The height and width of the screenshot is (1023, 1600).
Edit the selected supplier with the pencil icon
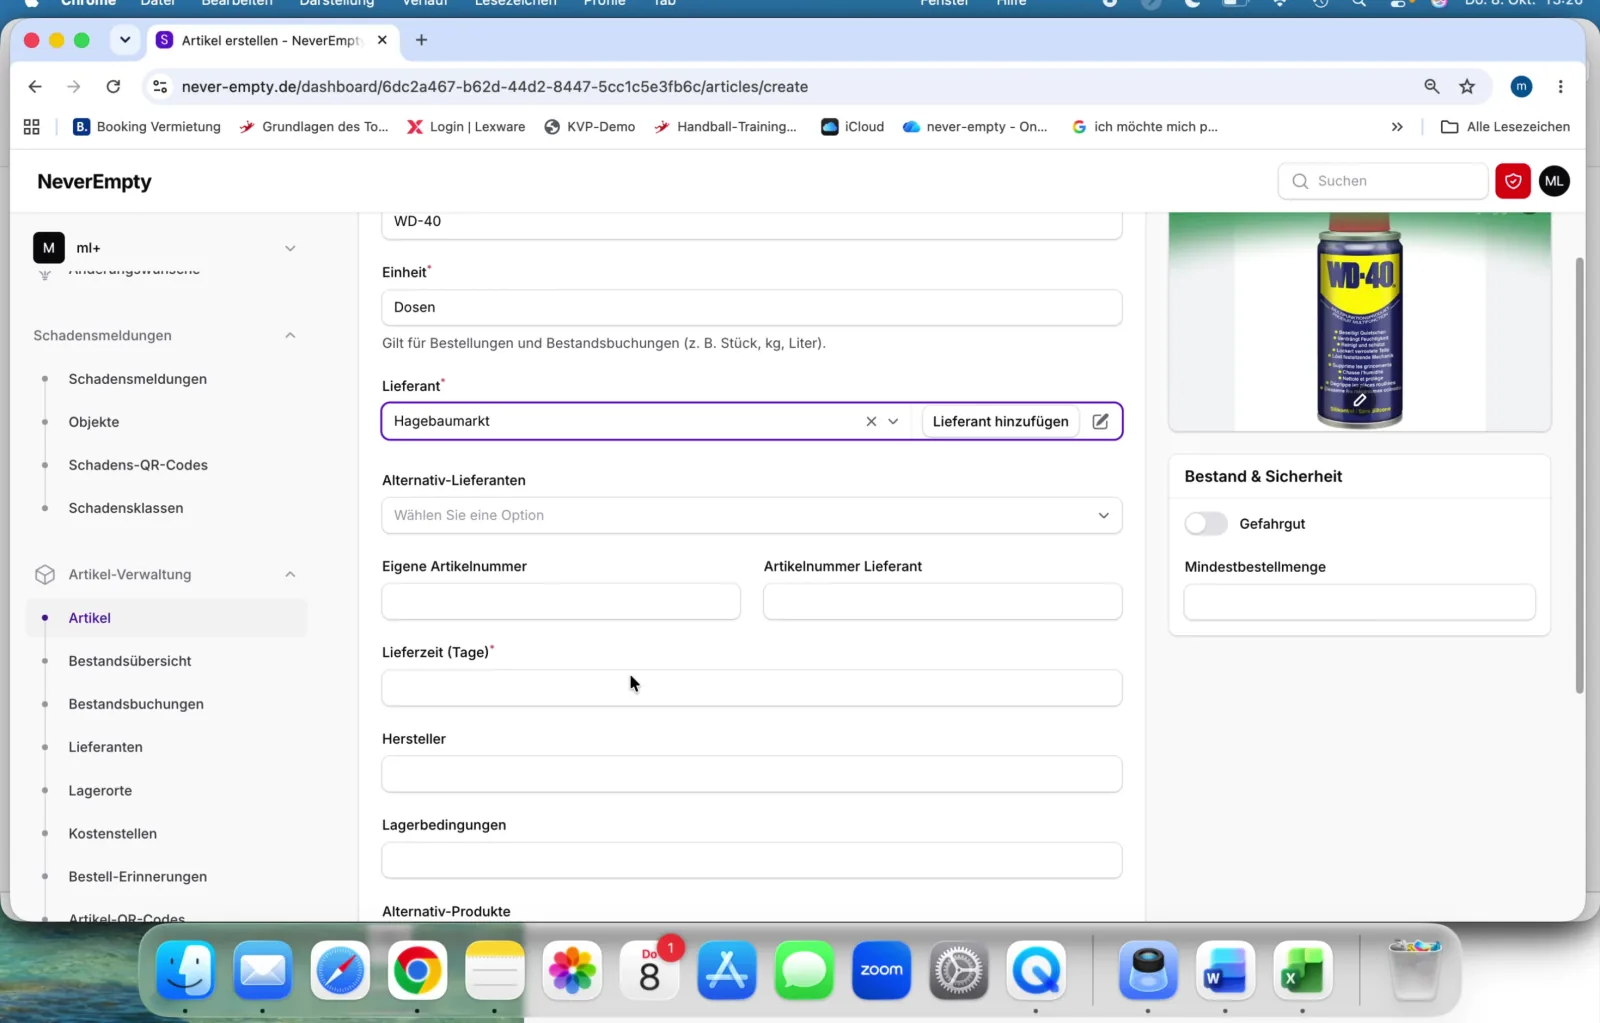(x=1100, y=421)
